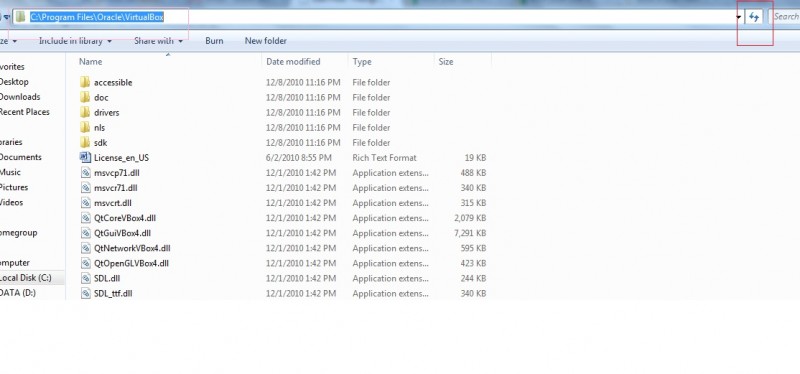Select the sdk folder
This screenshot has width=800, height=374.
(94, 142)
